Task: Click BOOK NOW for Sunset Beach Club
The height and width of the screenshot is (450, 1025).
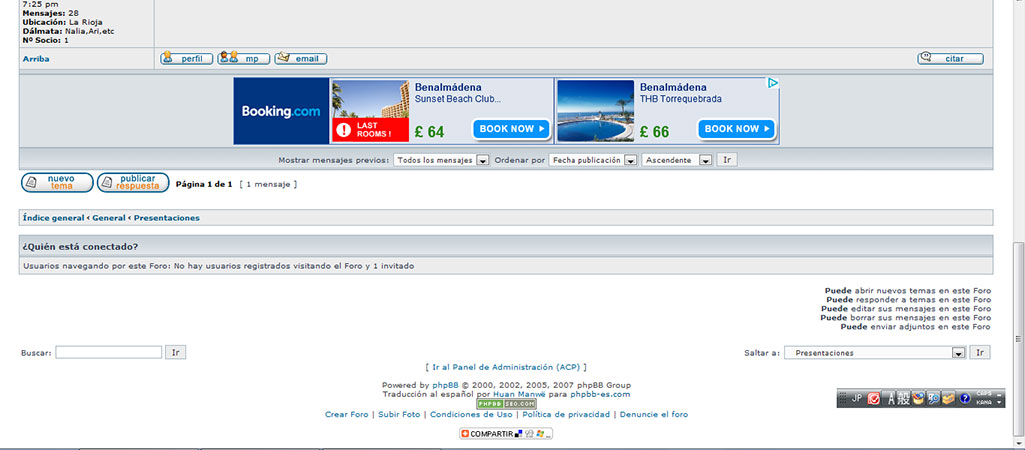Action: 512,129
